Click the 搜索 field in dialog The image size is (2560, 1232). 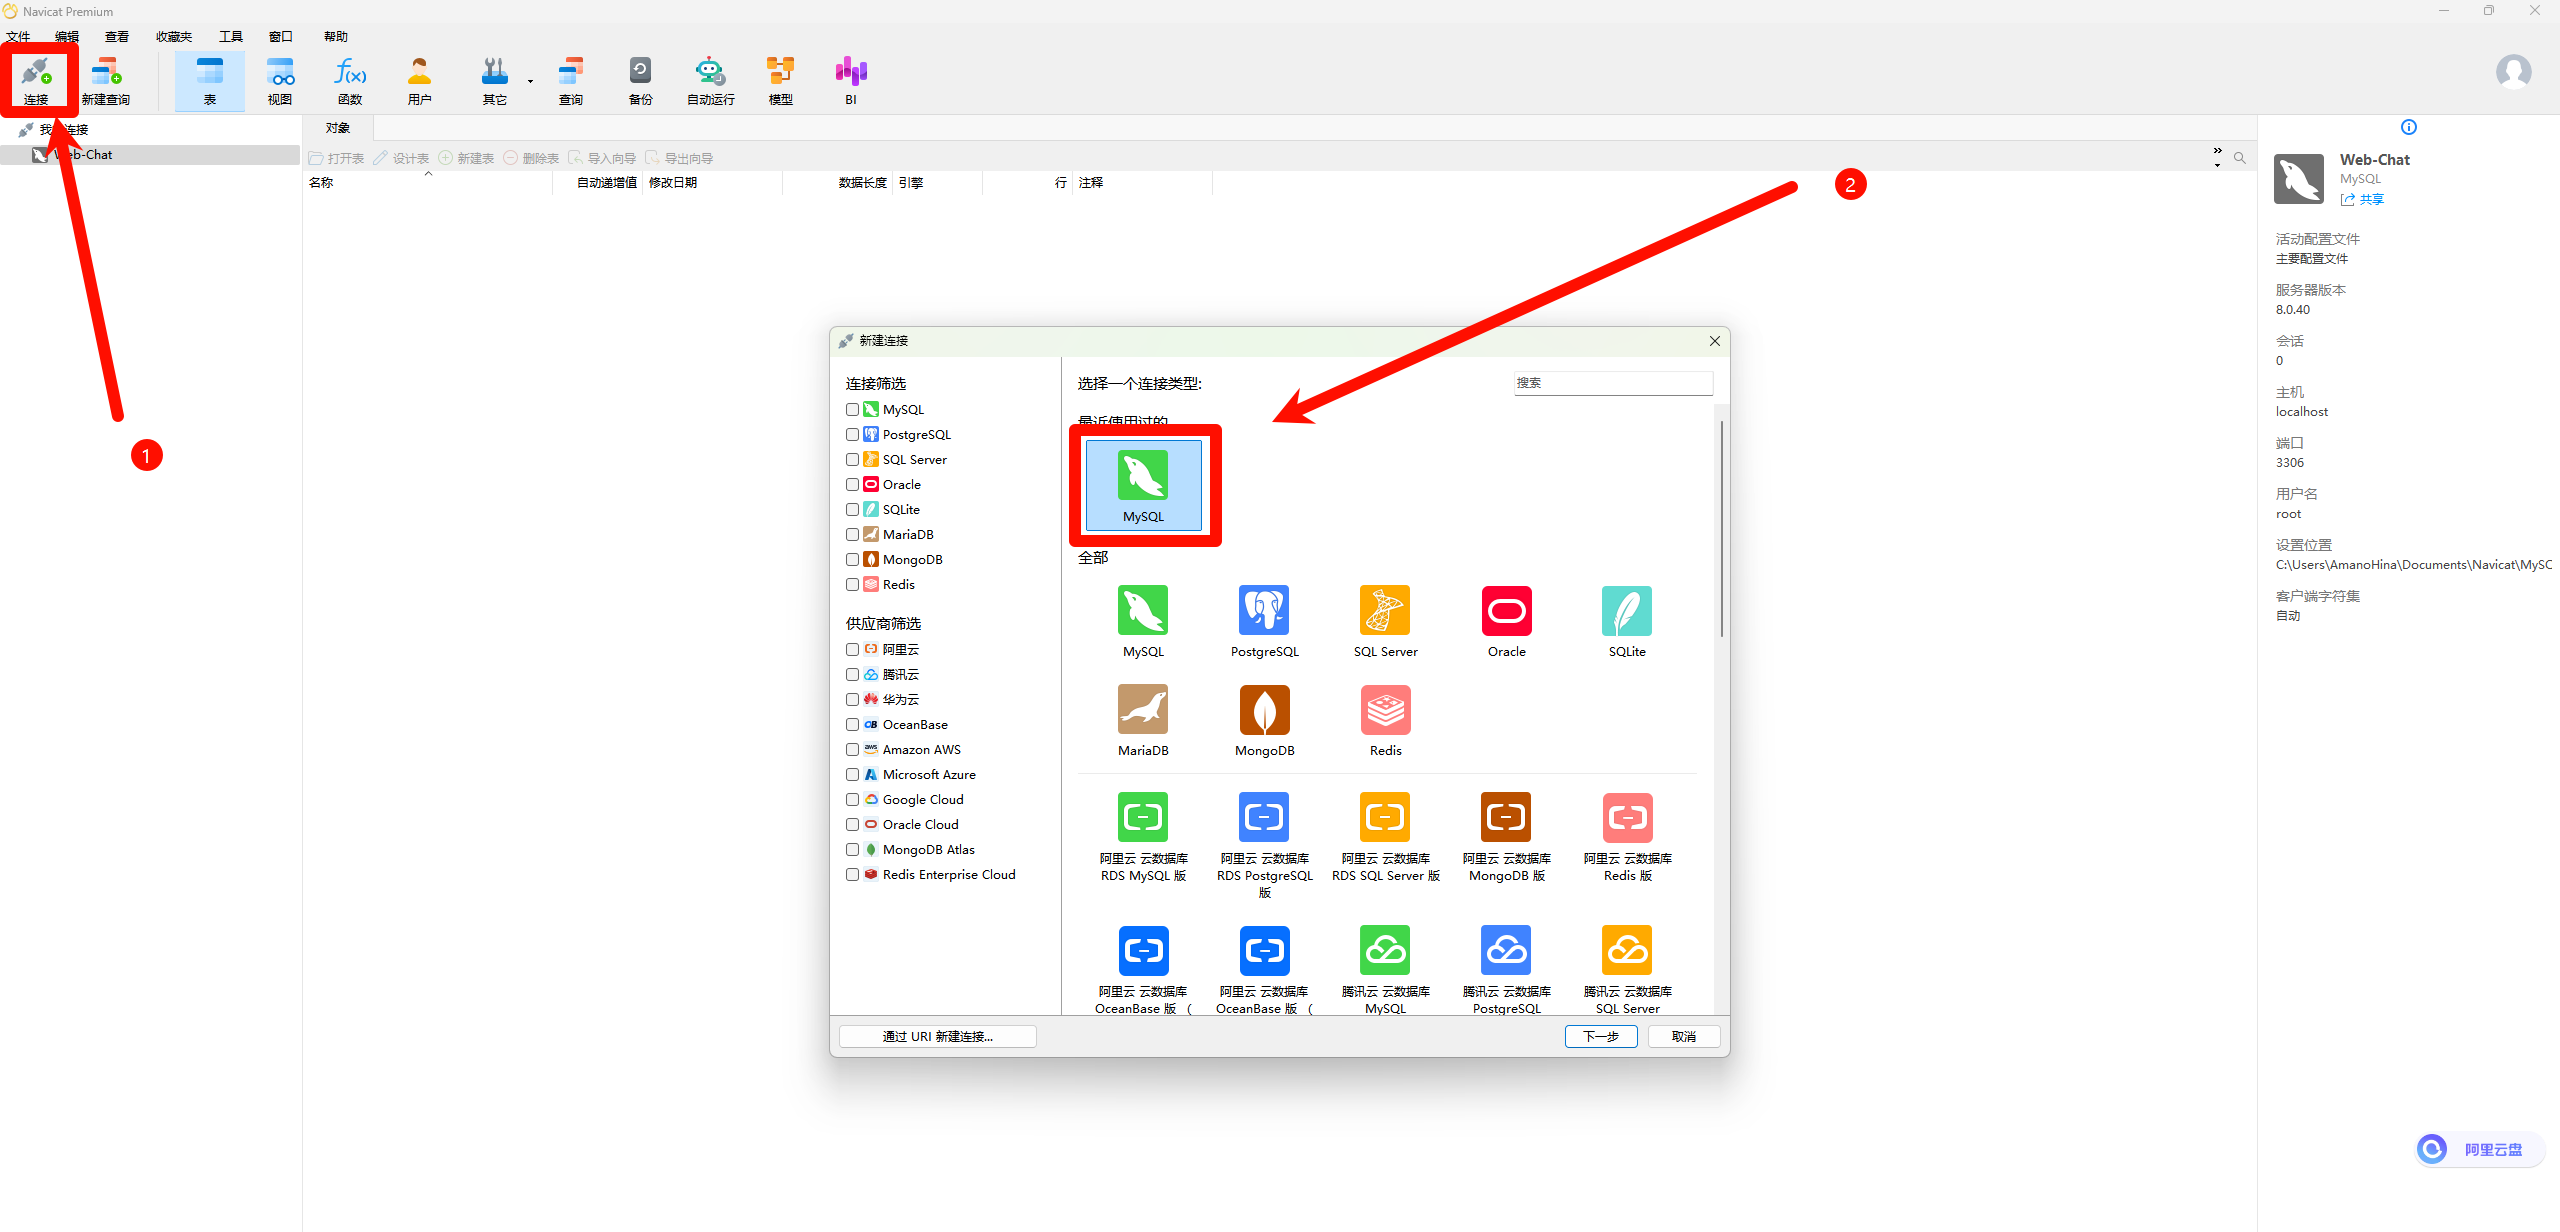pyautogui.click(x=1613, y=383)
